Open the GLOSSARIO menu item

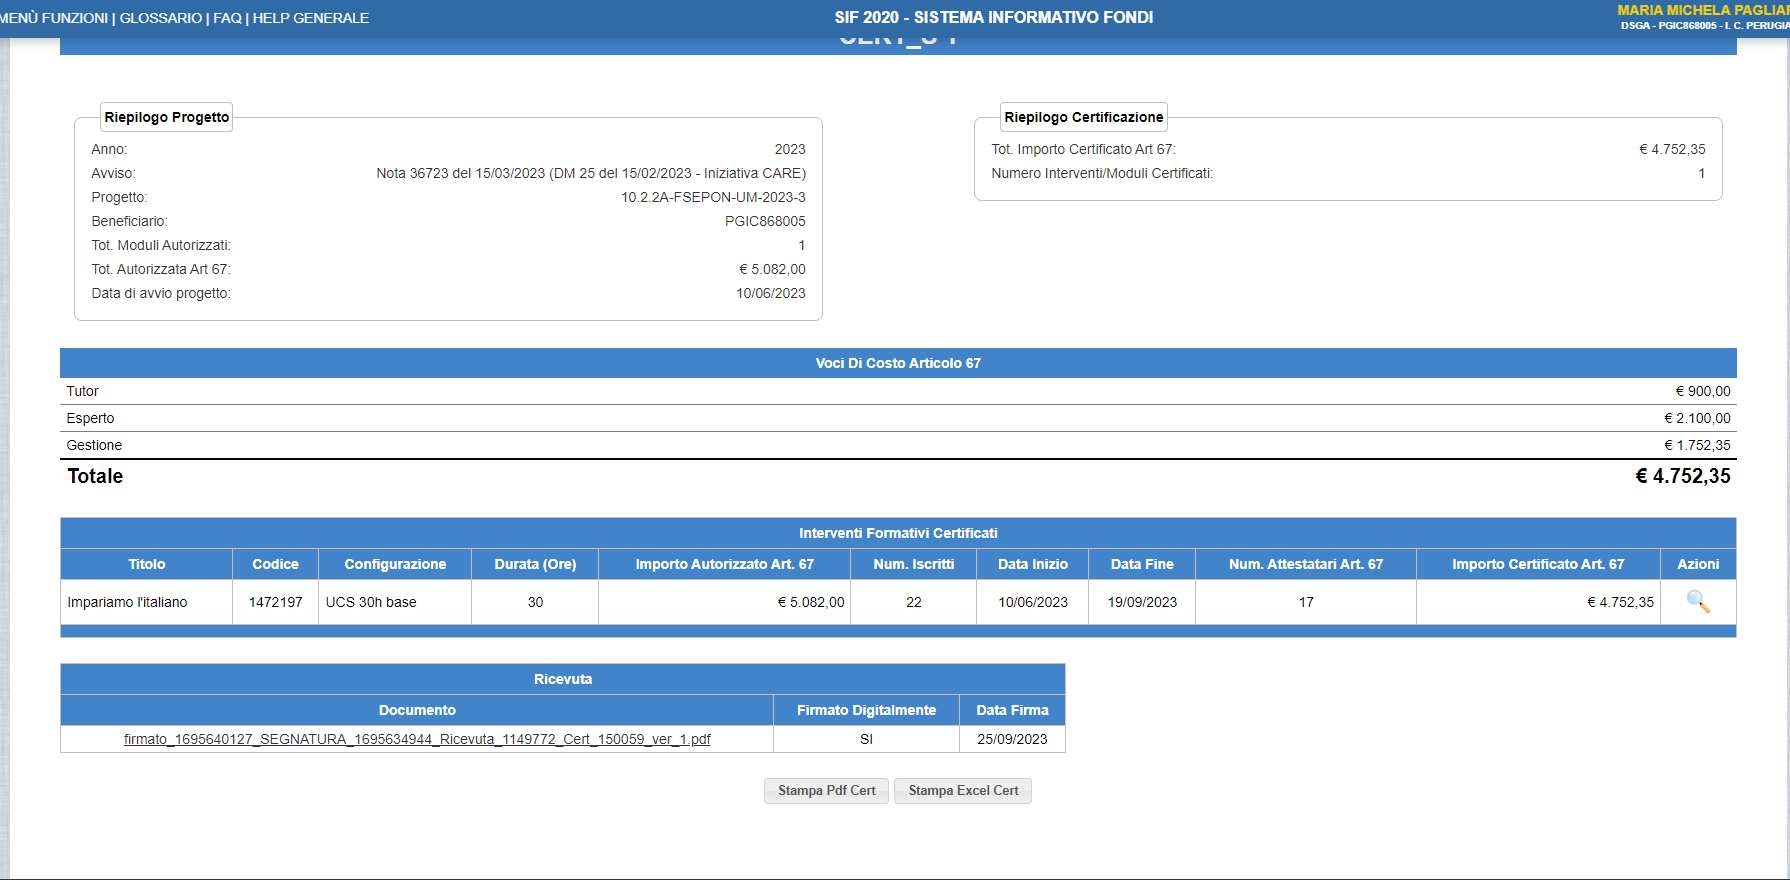click(x=160, y=18)
